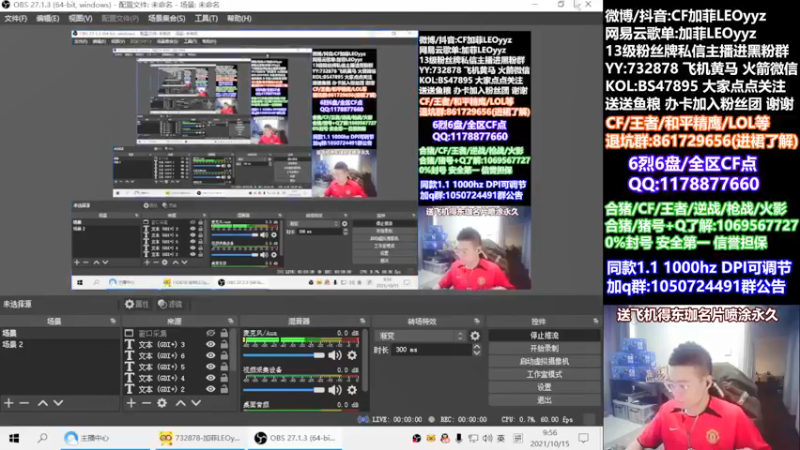Mute the 麦克风/Aux speaker icon
Viewport: 800px width, 450px height.
(x=335, y=355)
